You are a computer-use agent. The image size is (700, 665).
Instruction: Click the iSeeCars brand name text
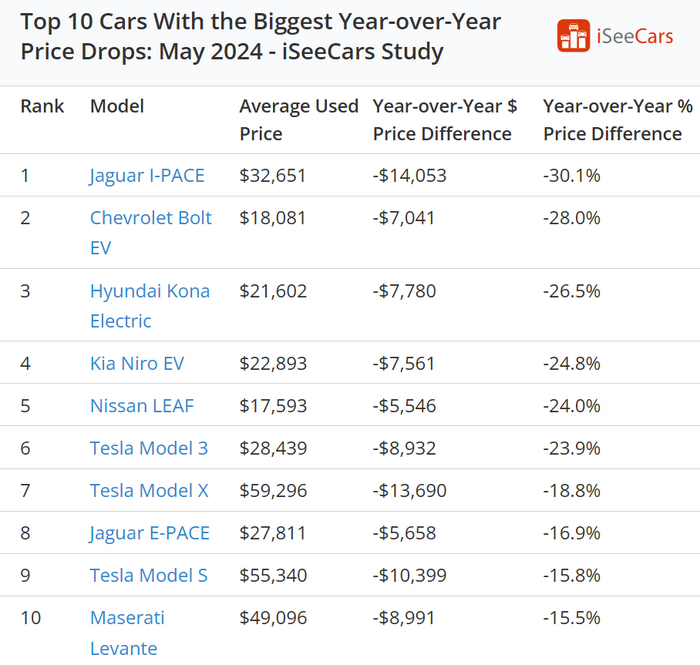pos(635,37)
